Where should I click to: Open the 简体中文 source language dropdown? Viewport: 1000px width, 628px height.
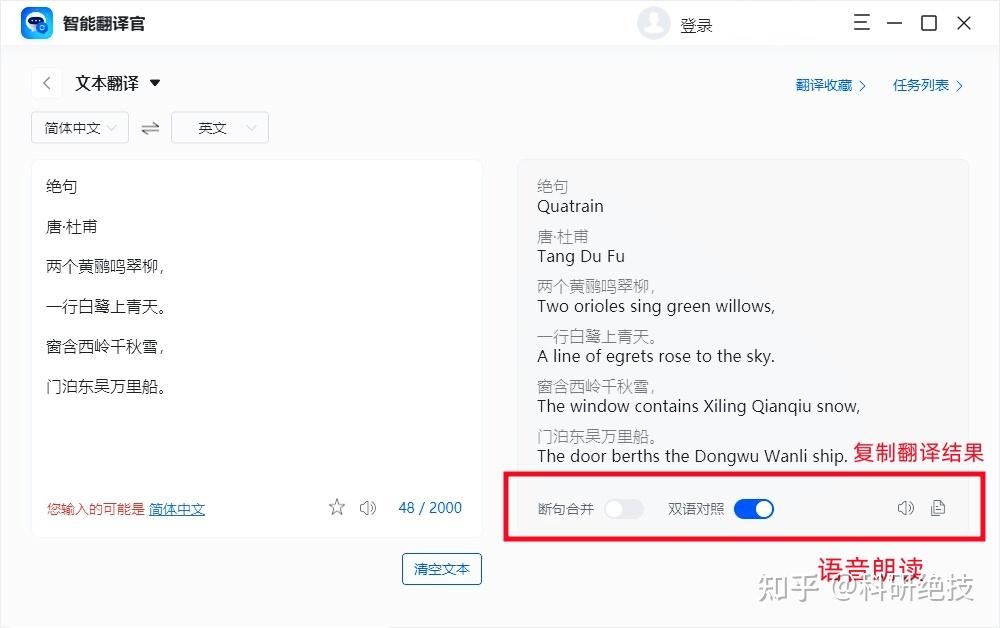click(x=80, y=128)
